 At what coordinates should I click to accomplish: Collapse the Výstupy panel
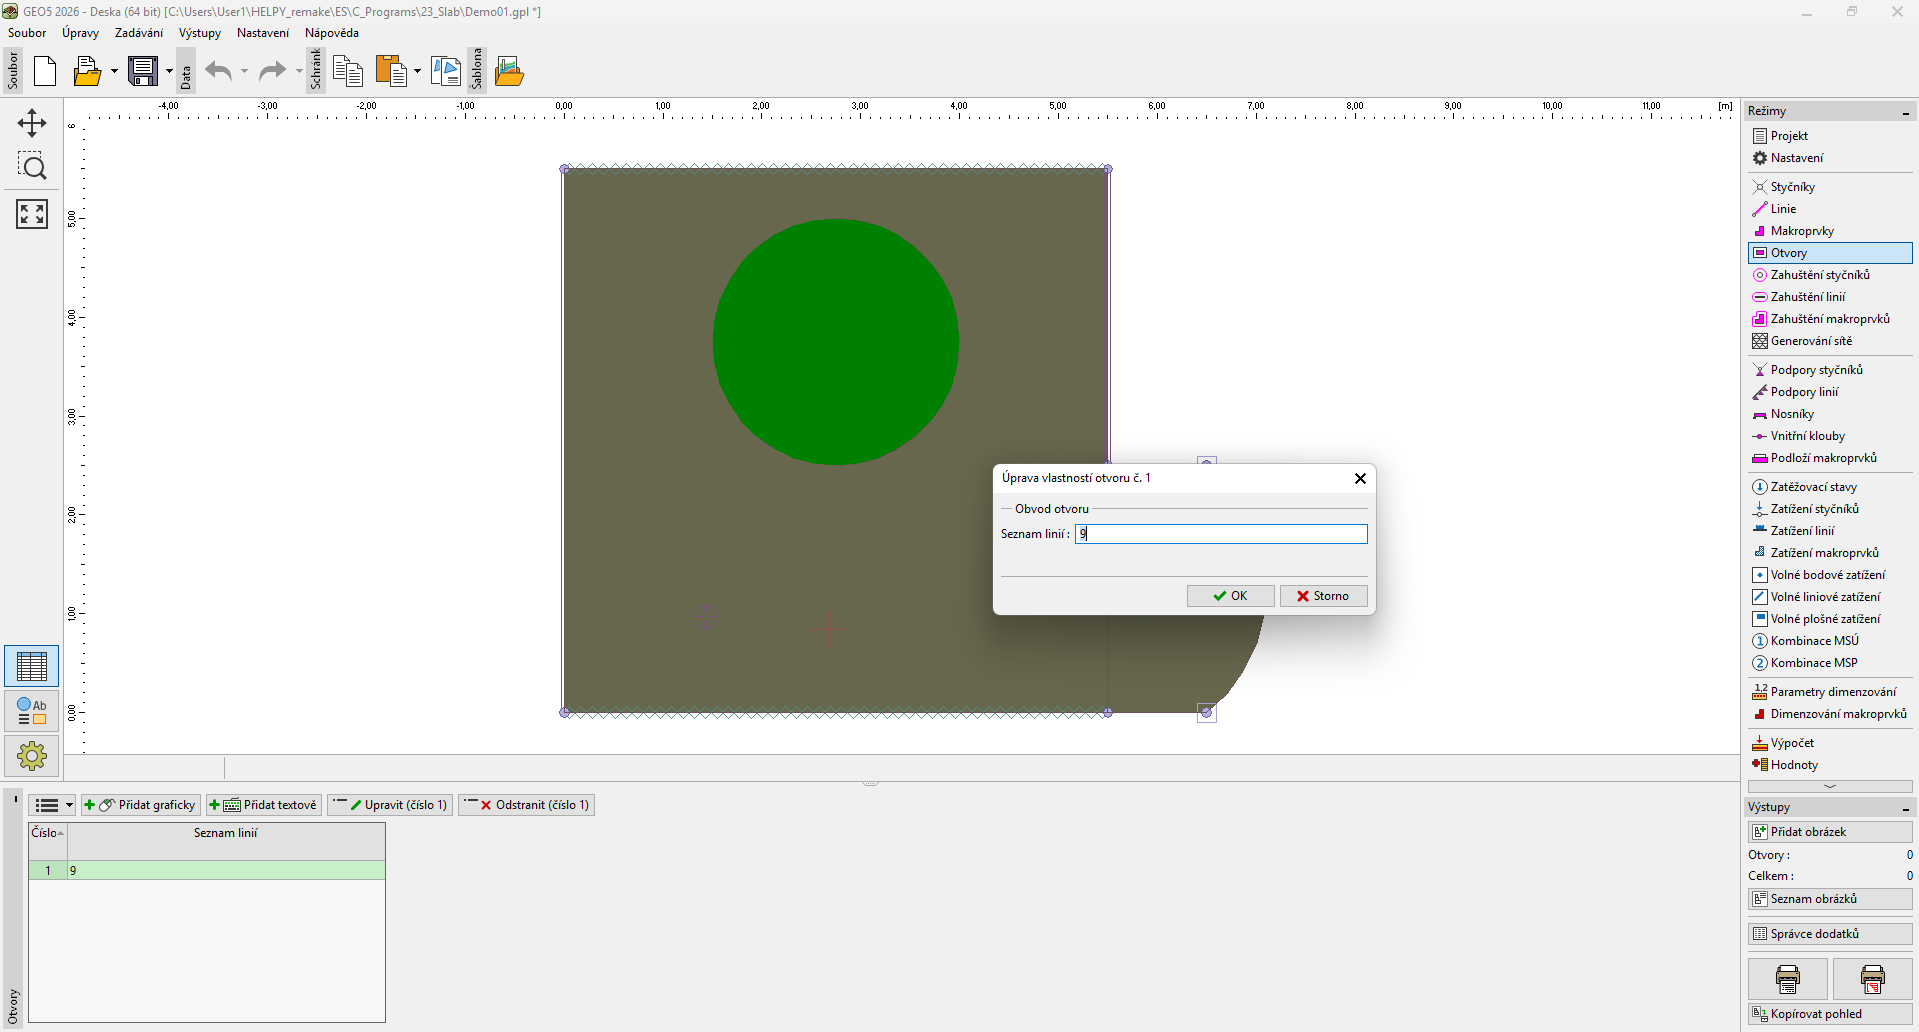1905,808
